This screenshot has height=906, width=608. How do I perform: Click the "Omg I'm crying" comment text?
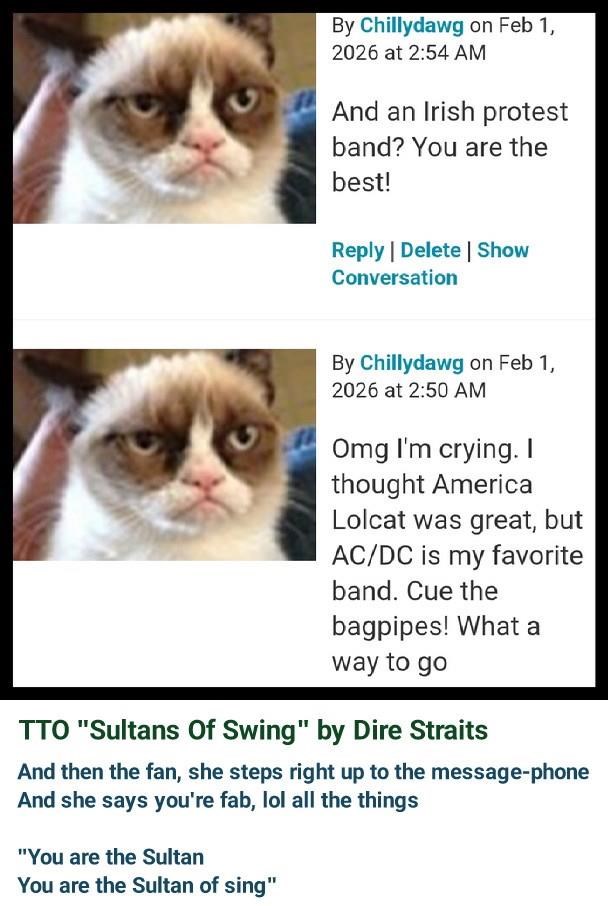pos(457,555)
